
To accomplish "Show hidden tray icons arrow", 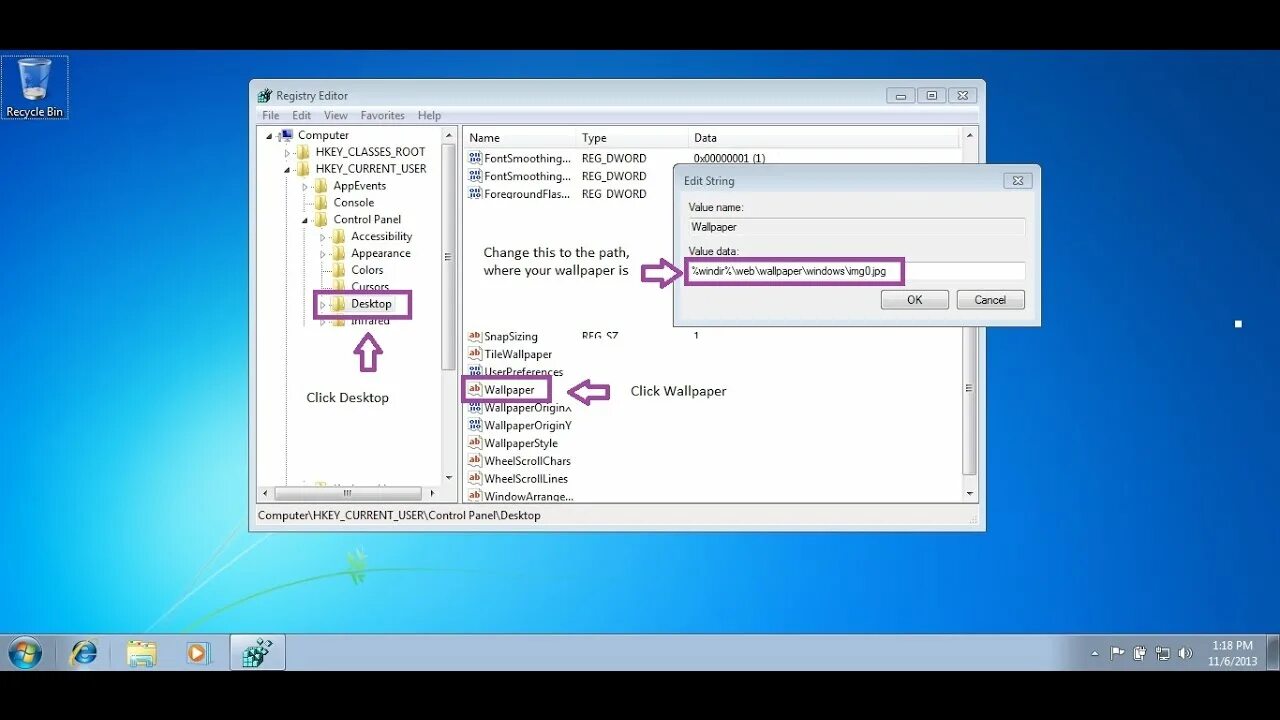I will point(1094,653).
